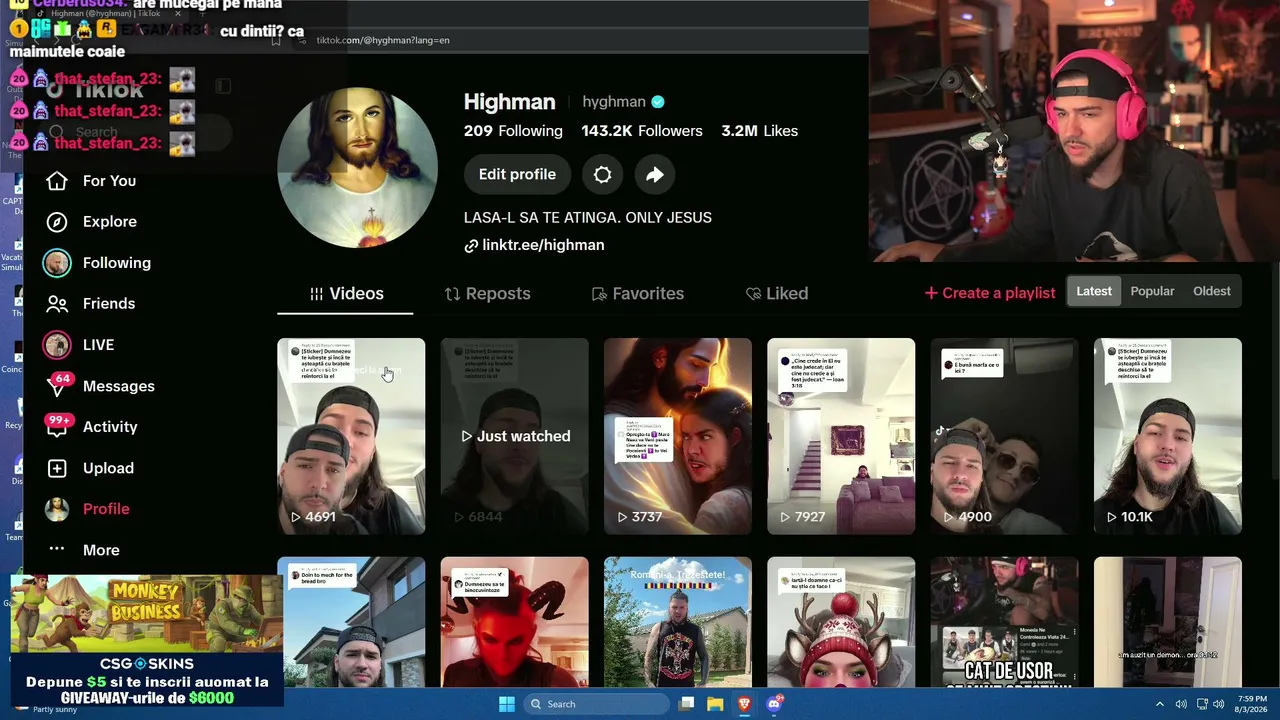1280x720 pixels.
Task: Click the TikTok sidebar collapse icon
Action: pyautogui.click(x=223, y=87)
